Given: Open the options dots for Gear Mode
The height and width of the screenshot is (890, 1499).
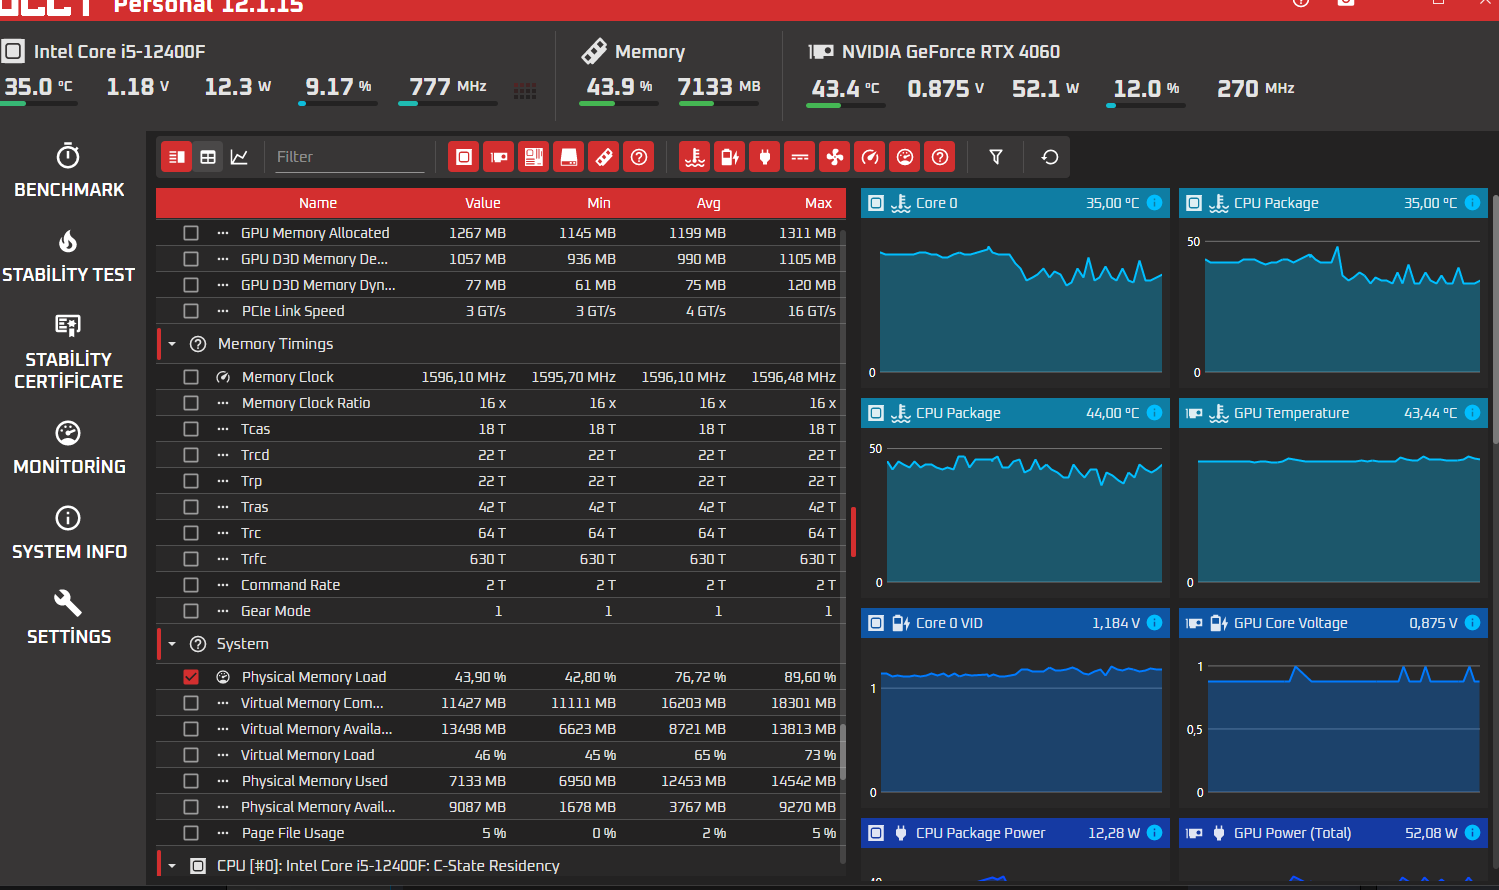Looking at the screenshot, I should [223, 611].
